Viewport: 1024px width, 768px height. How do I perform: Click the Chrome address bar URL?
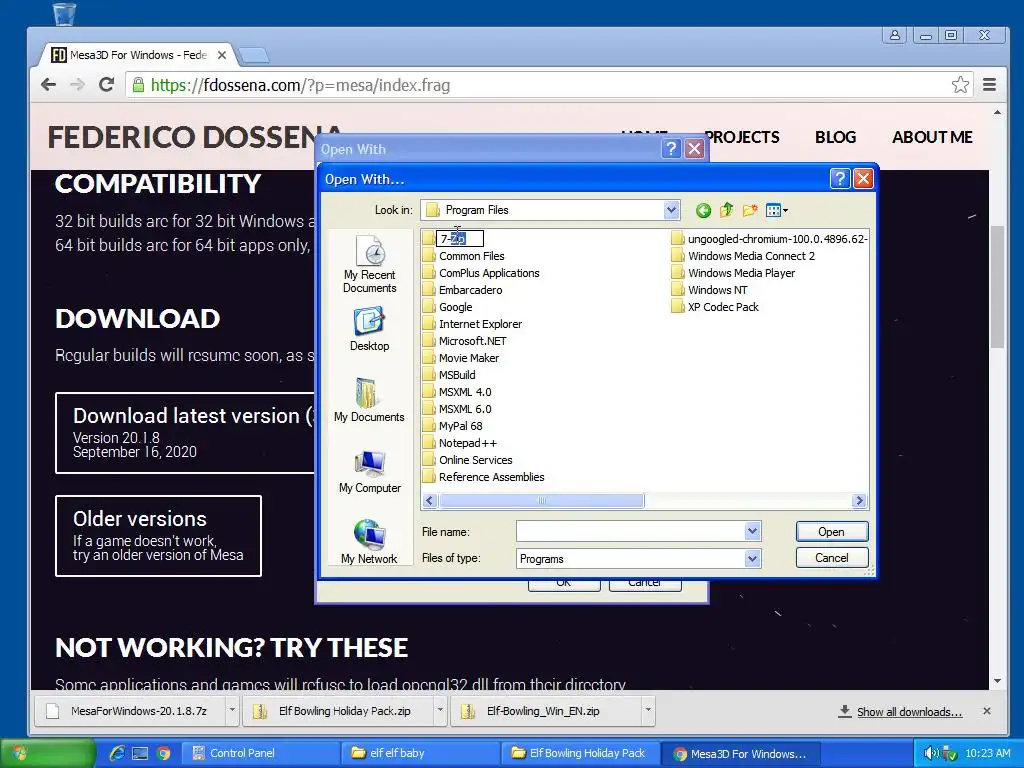click(300, 85)
